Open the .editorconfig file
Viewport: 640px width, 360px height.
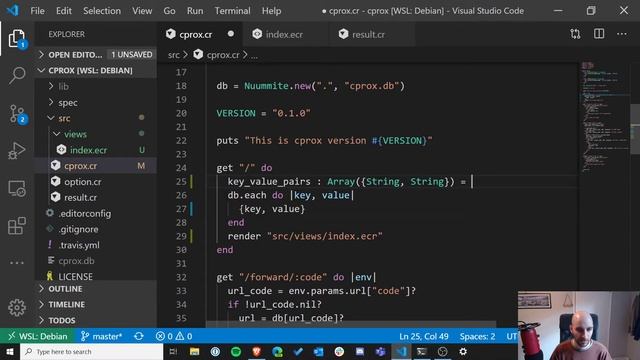coord(96,213)
